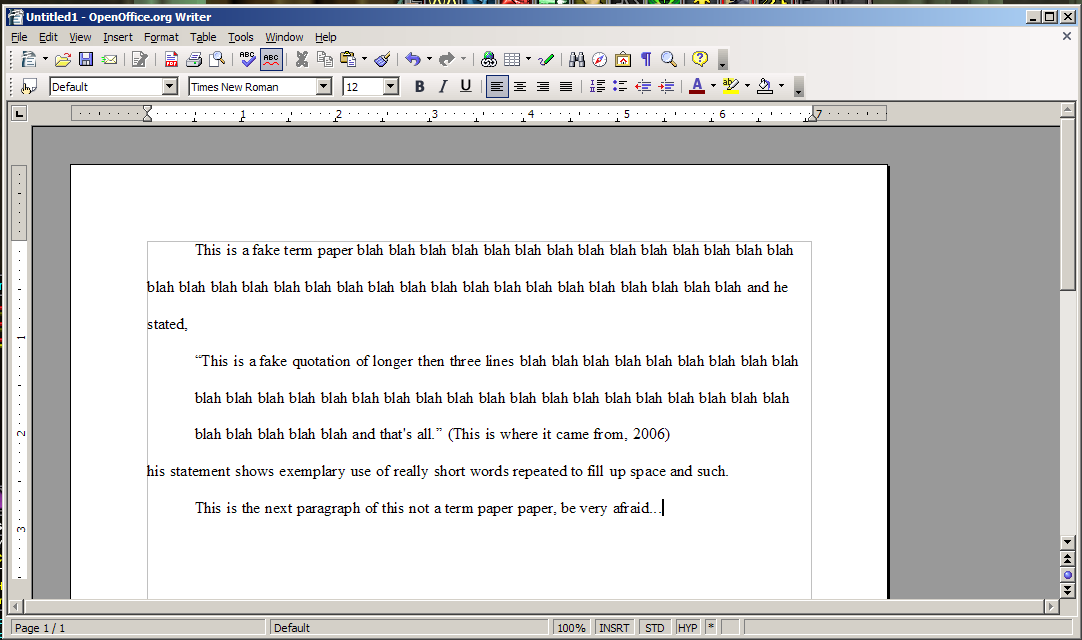Image resolution: width=1082 pixels, height=640 pixels.
Task: Align the paragraph left
Action: 497,87
